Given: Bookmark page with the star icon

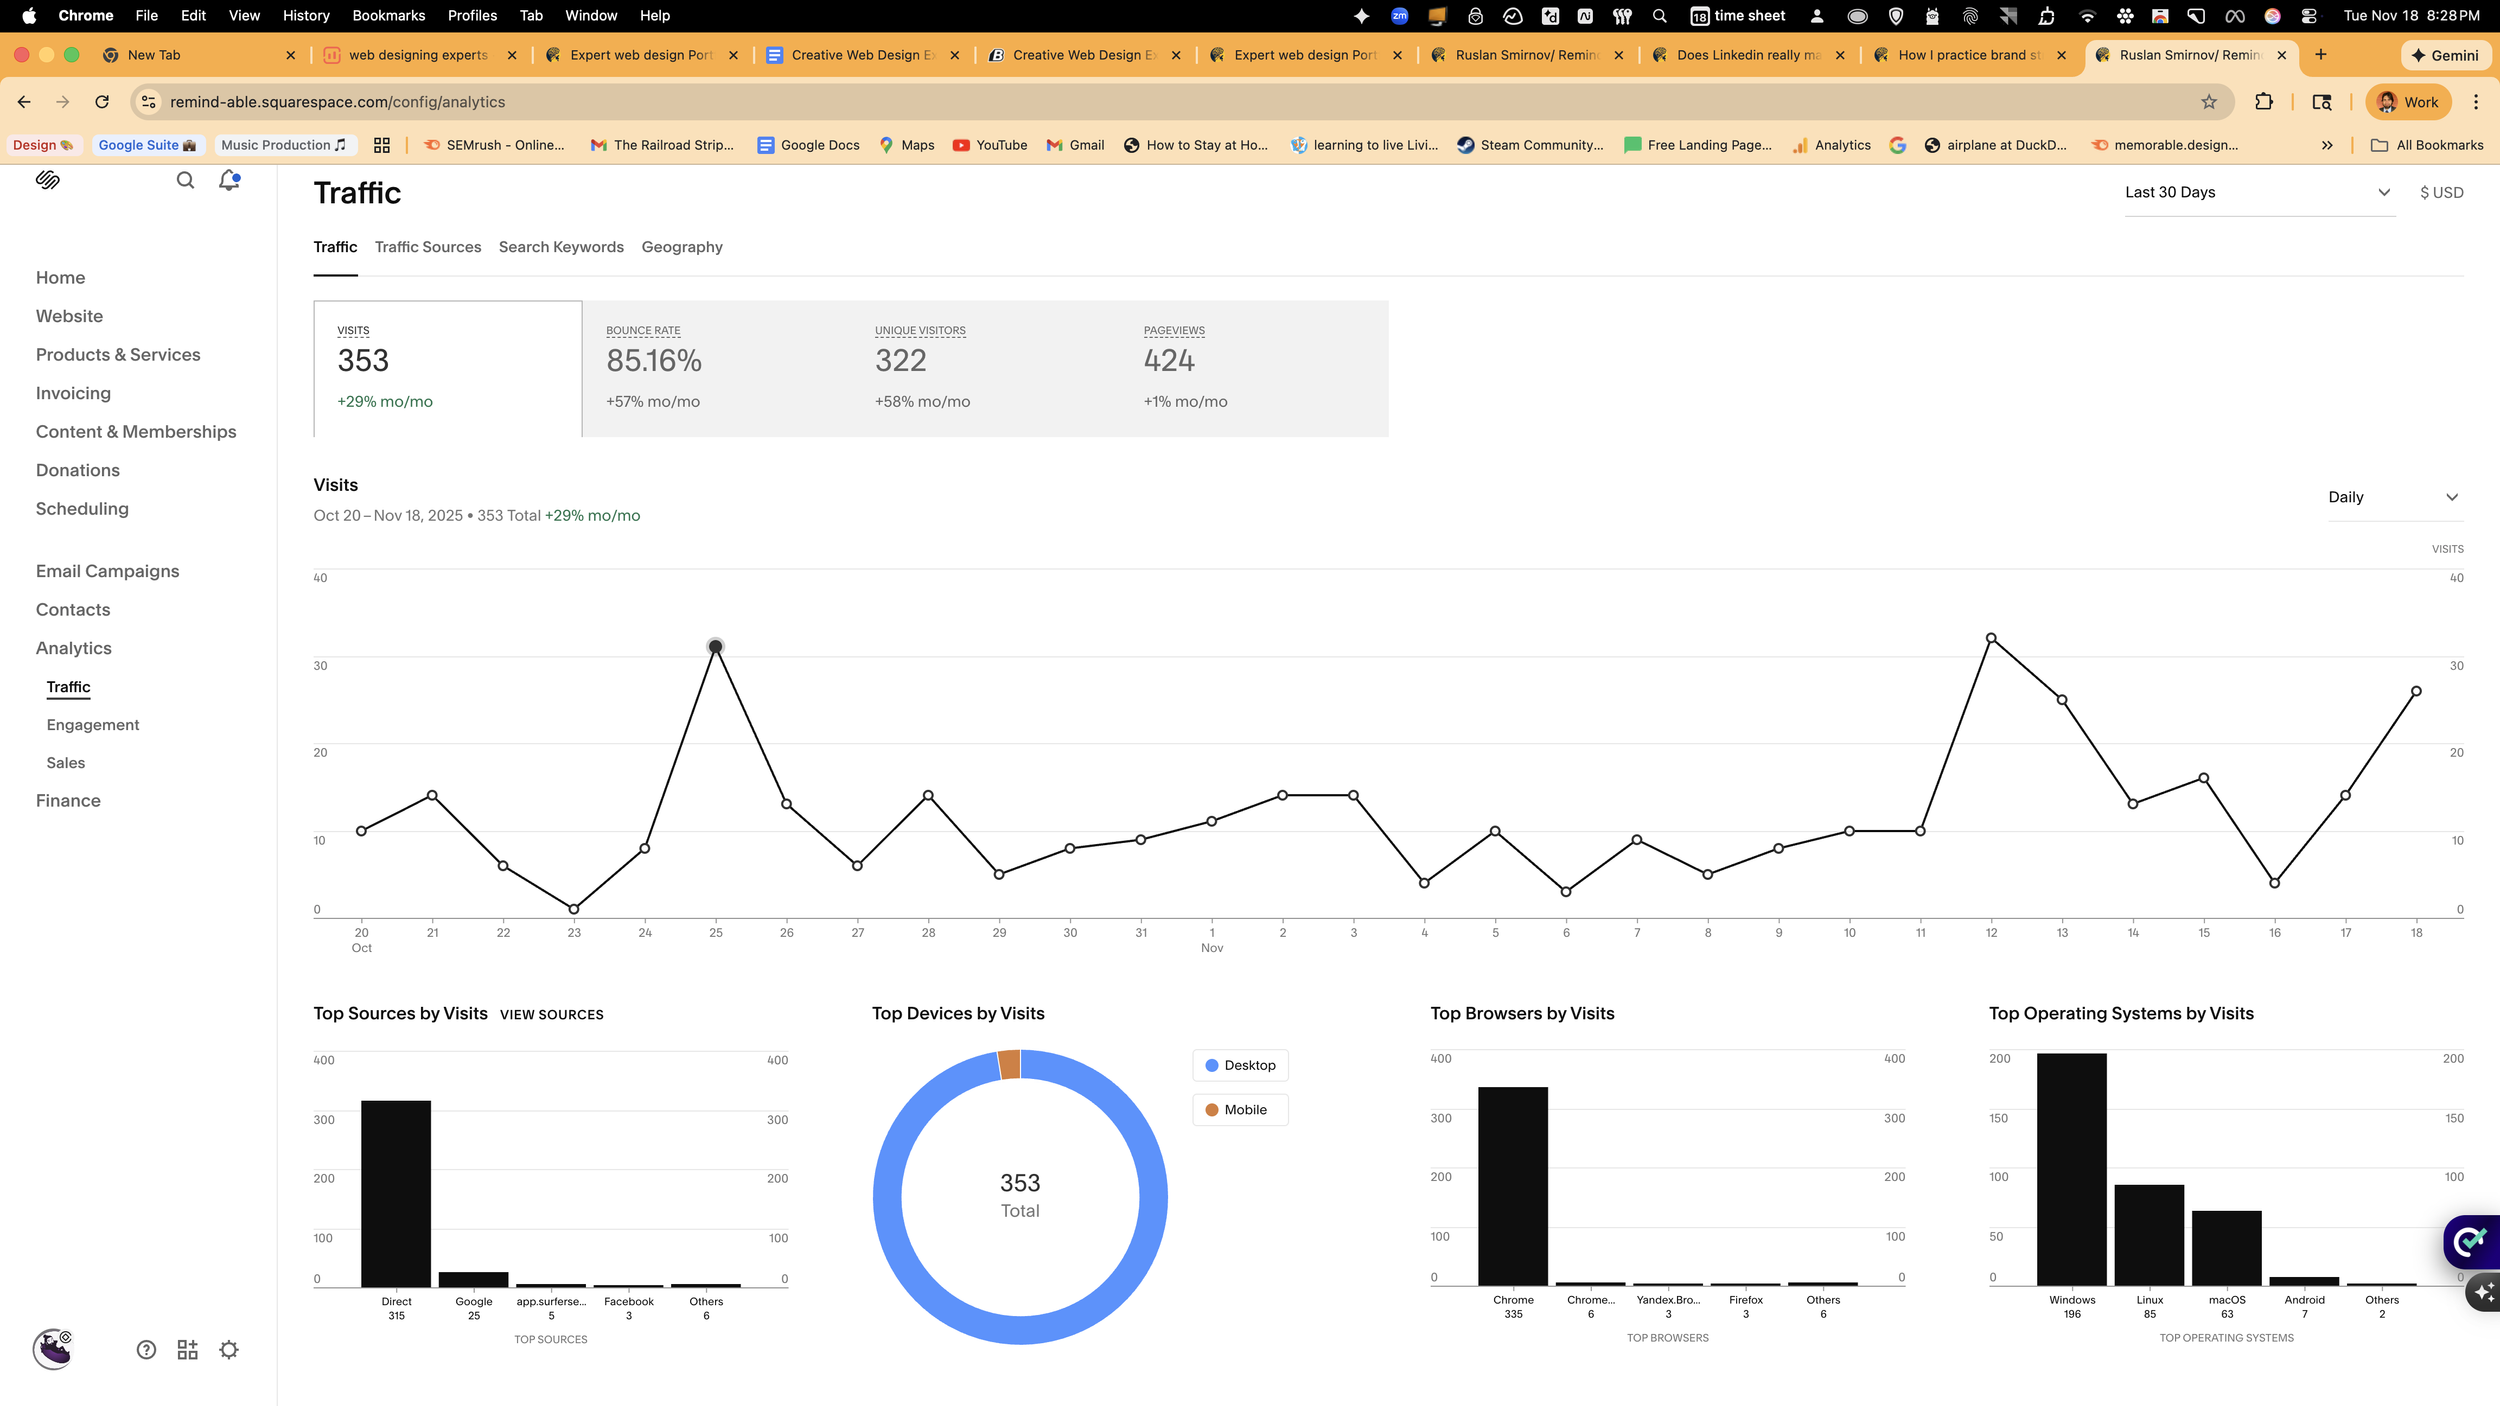Looking at the screenshot, I should point(2209,102).
